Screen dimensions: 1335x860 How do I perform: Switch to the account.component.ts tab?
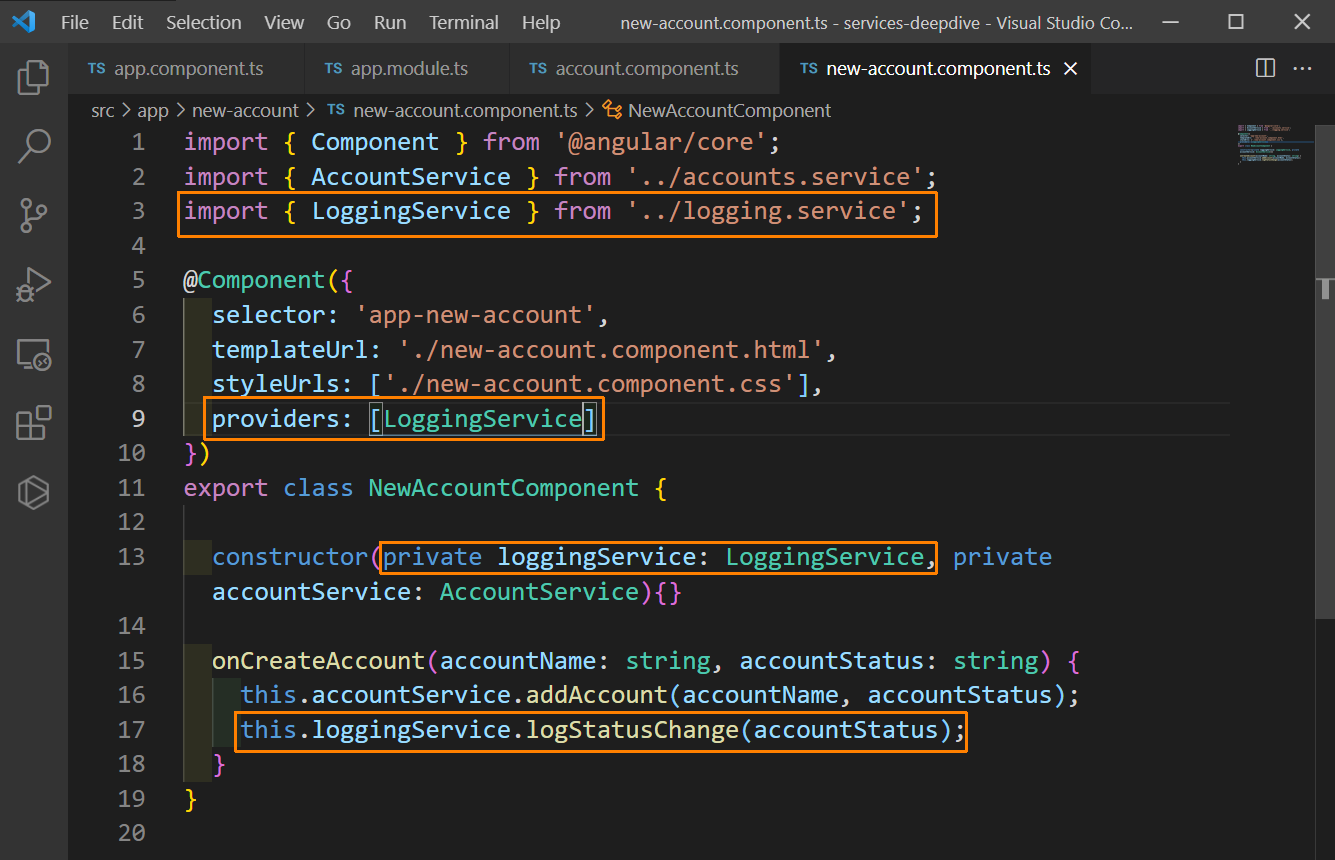pos(644,69)
